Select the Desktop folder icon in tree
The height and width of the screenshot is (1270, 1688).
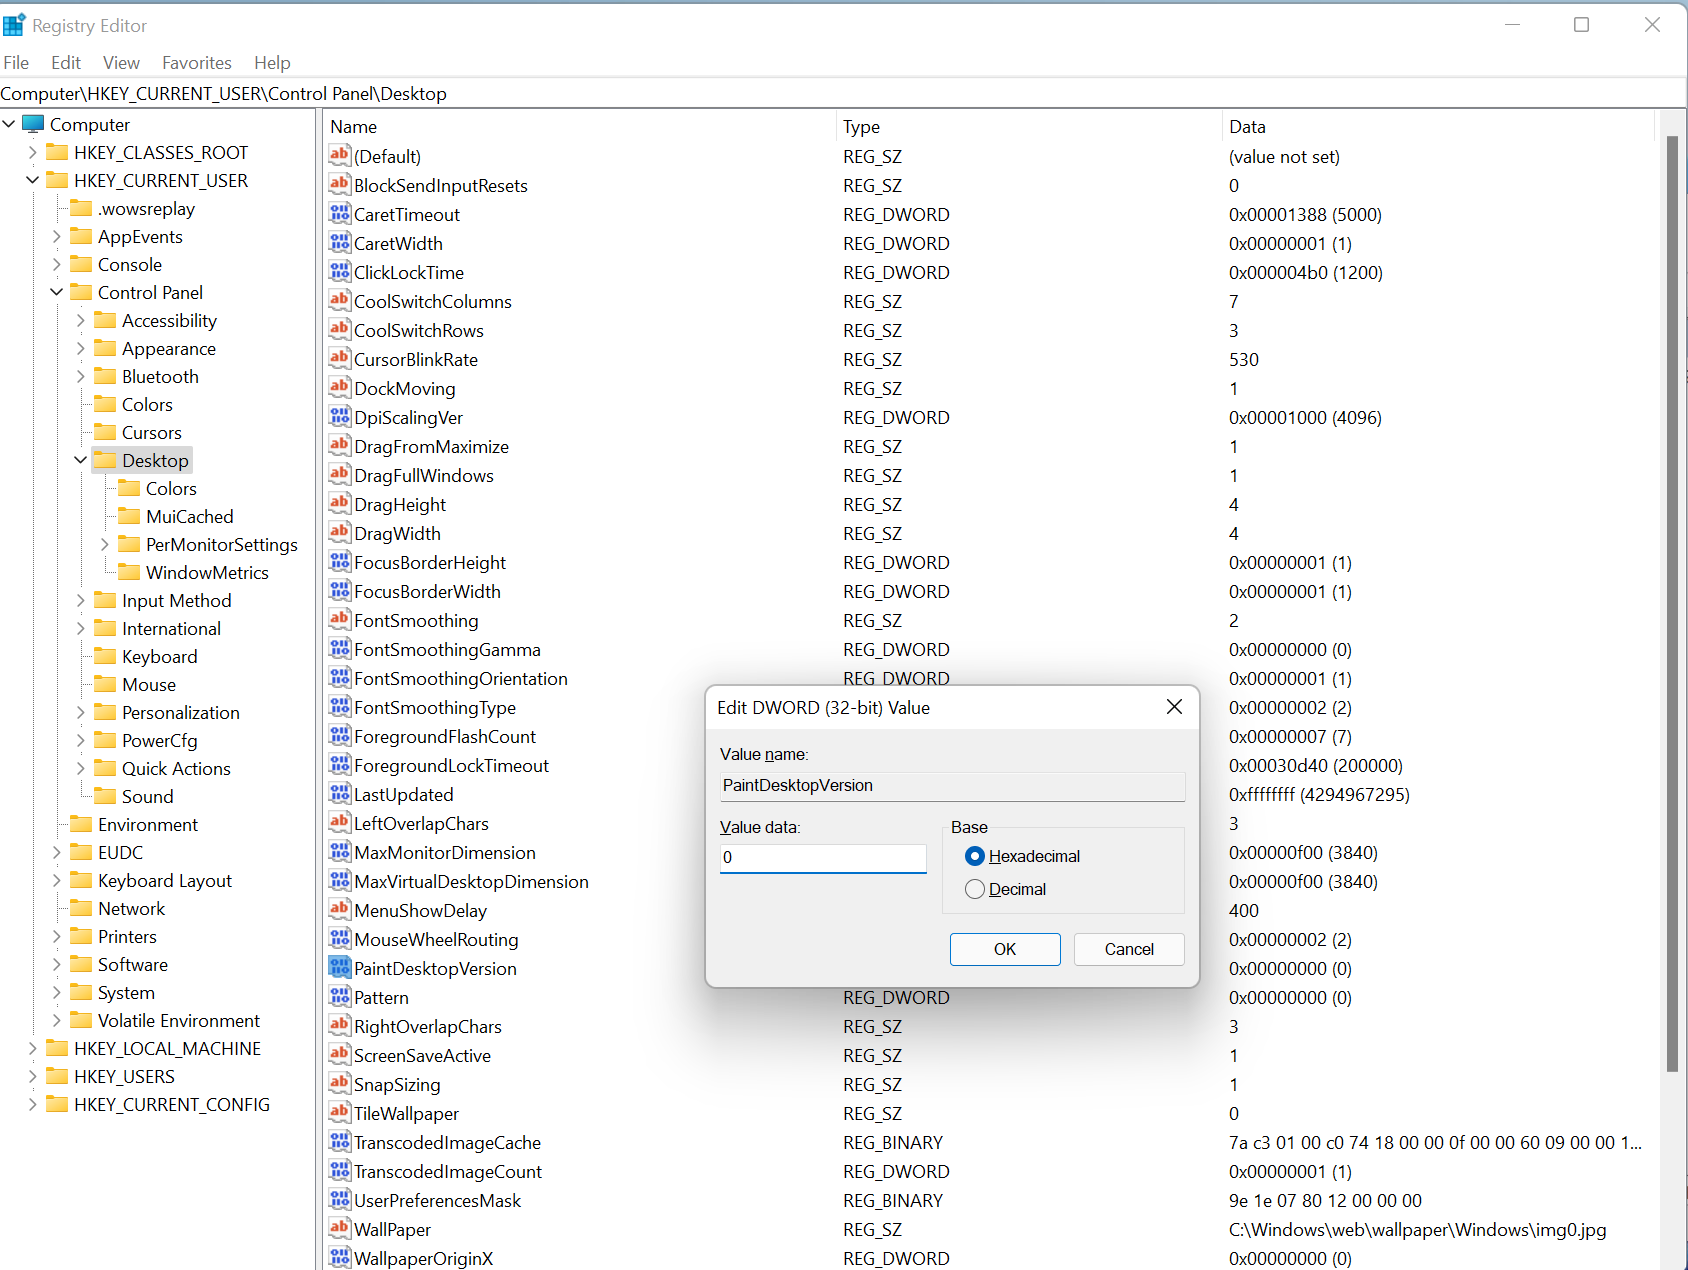click(105, 460)
